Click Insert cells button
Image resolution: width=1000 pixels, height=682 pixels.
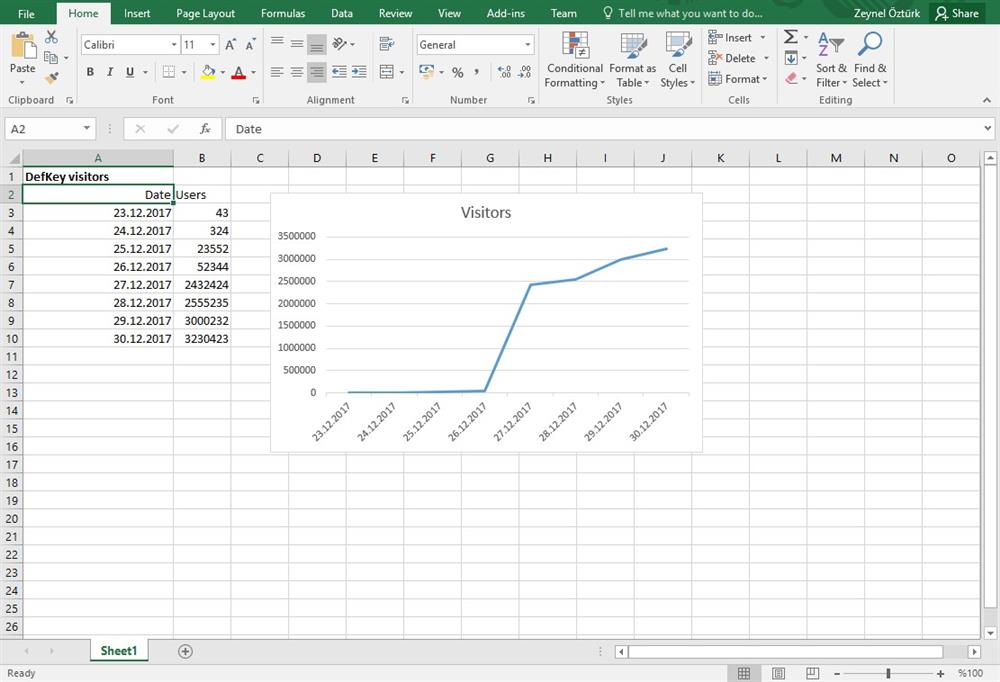739,38
